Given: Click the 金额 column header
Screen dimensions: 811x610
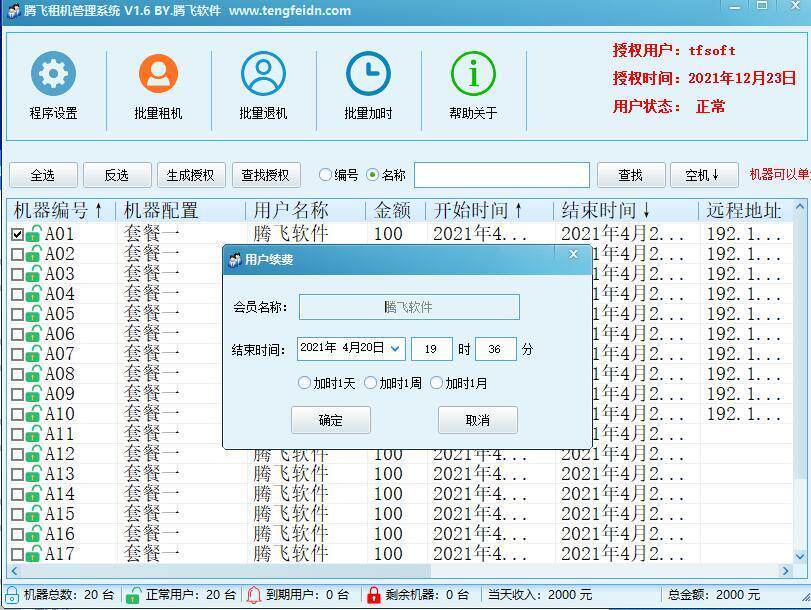Looking at the screenshot, I should [x=396, y=211].
